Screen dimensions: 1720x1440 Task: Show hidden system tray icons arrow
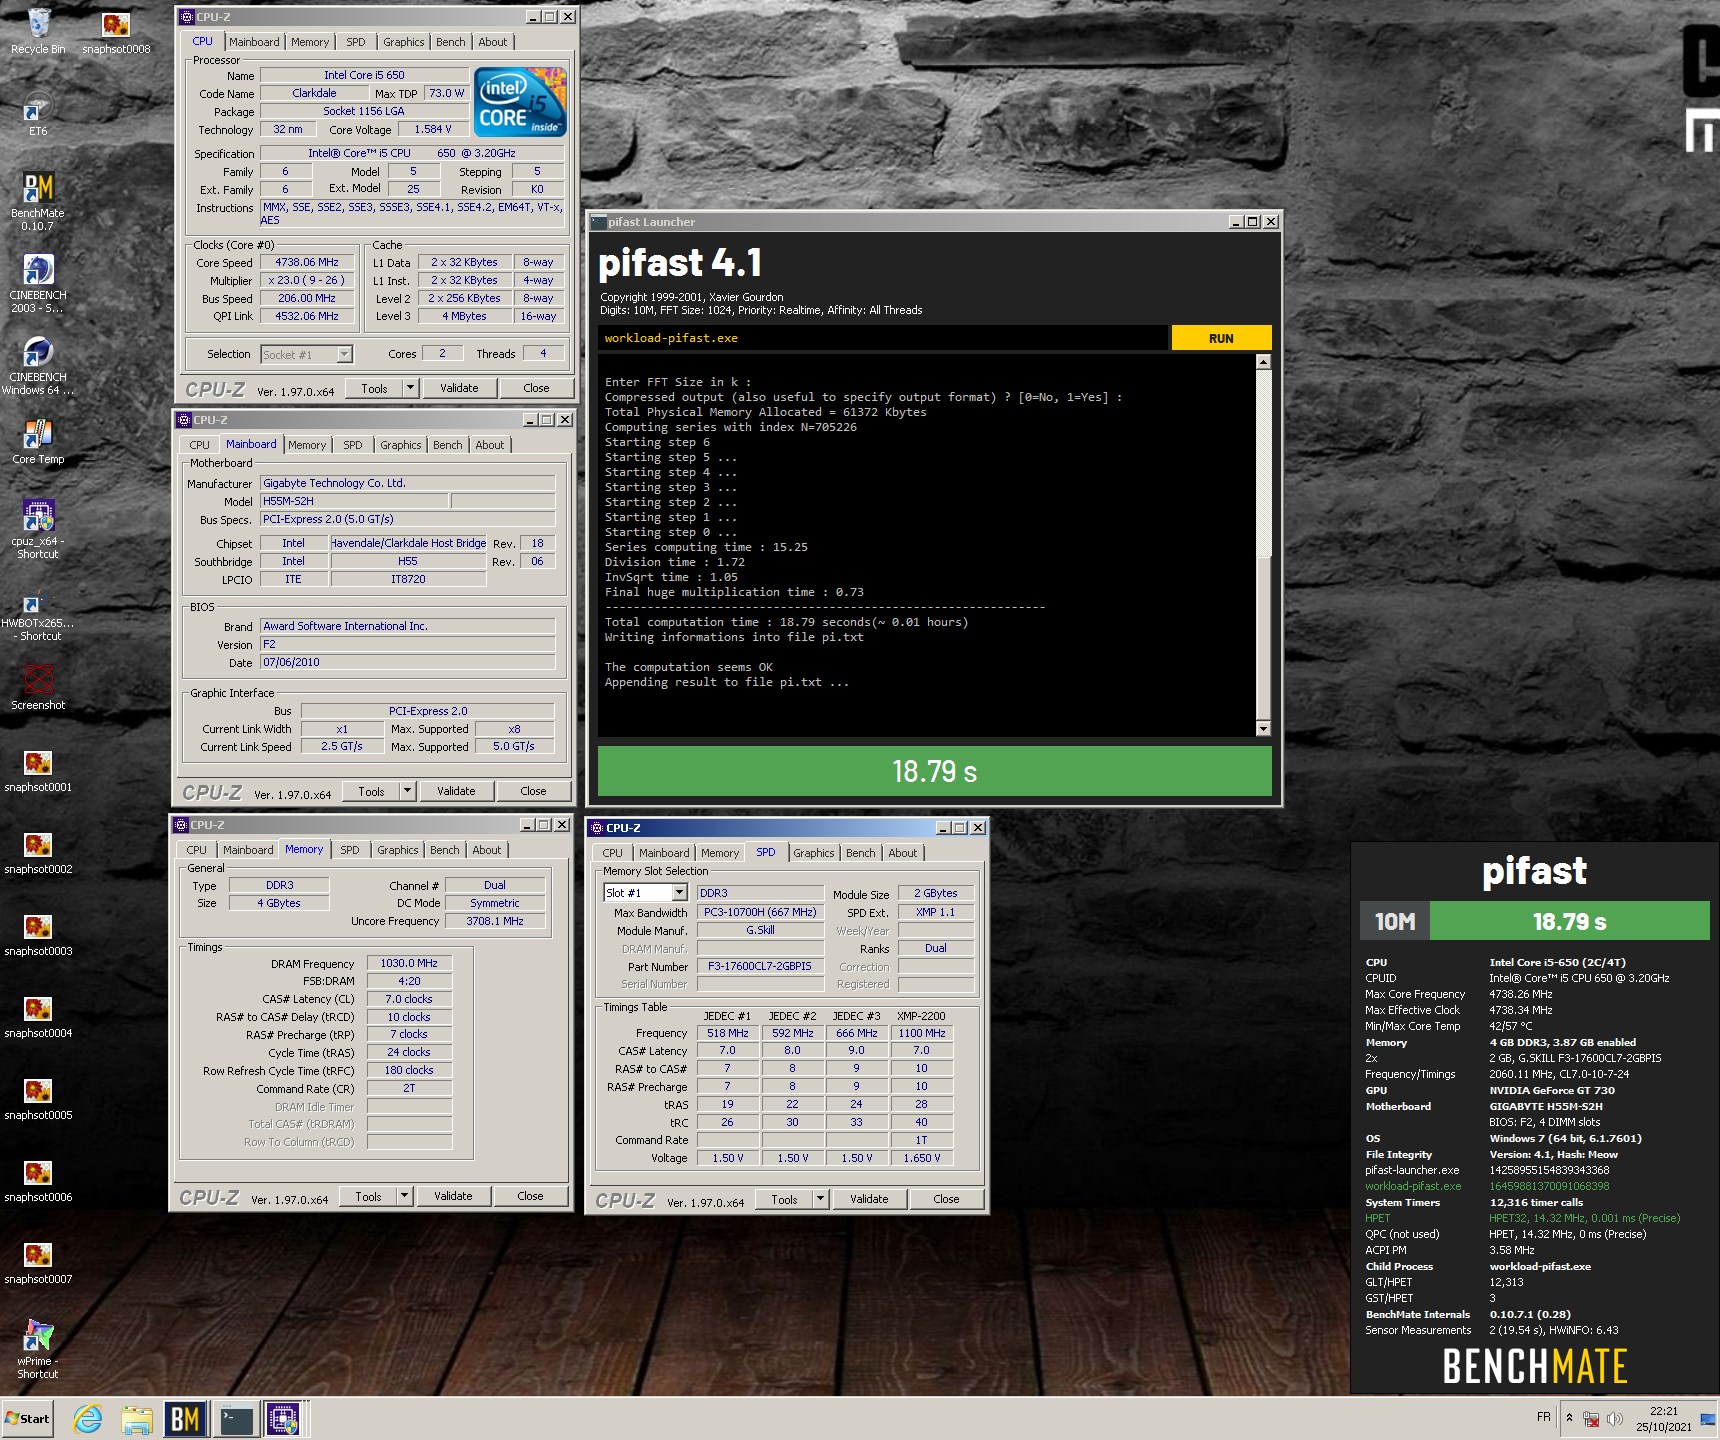pos(1569,1418)
